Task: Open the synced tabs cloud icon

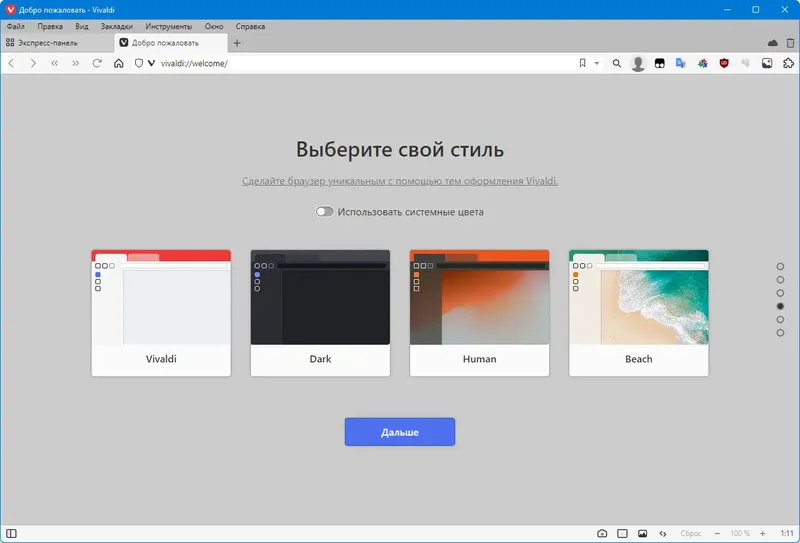Action: coord(773,43)
